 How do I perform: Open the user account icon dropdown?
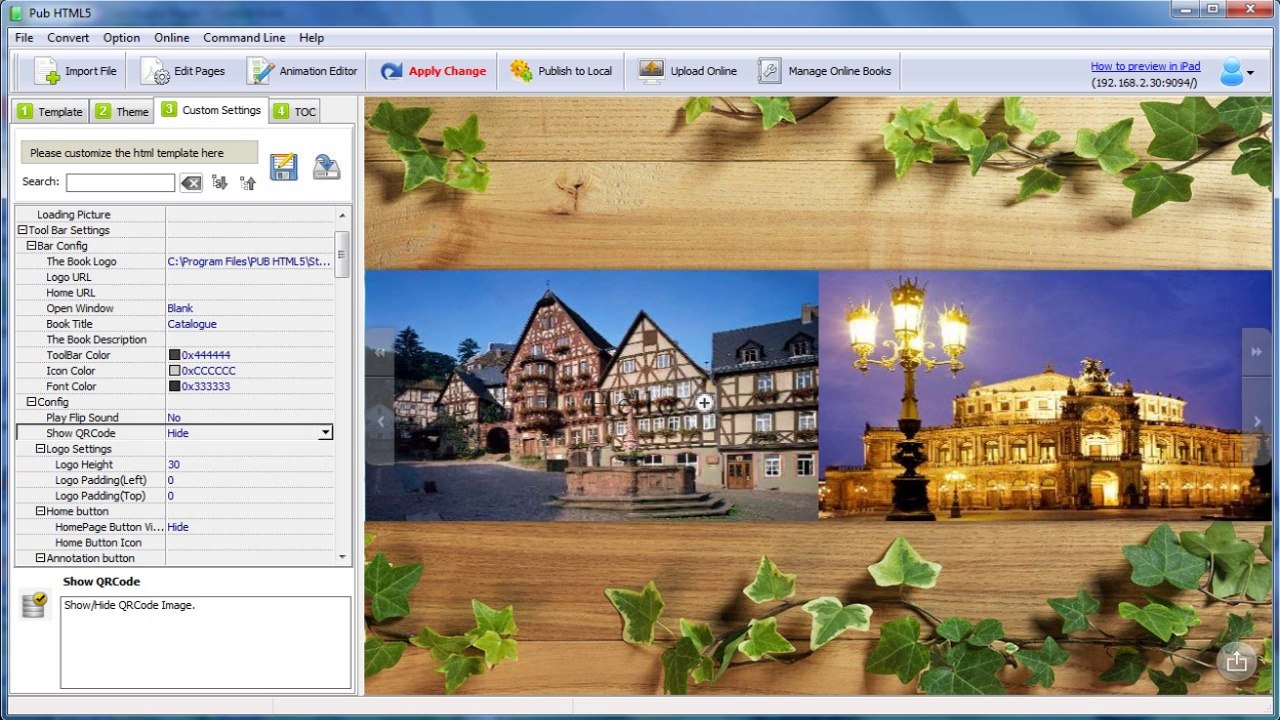(x=1237, y=72)
